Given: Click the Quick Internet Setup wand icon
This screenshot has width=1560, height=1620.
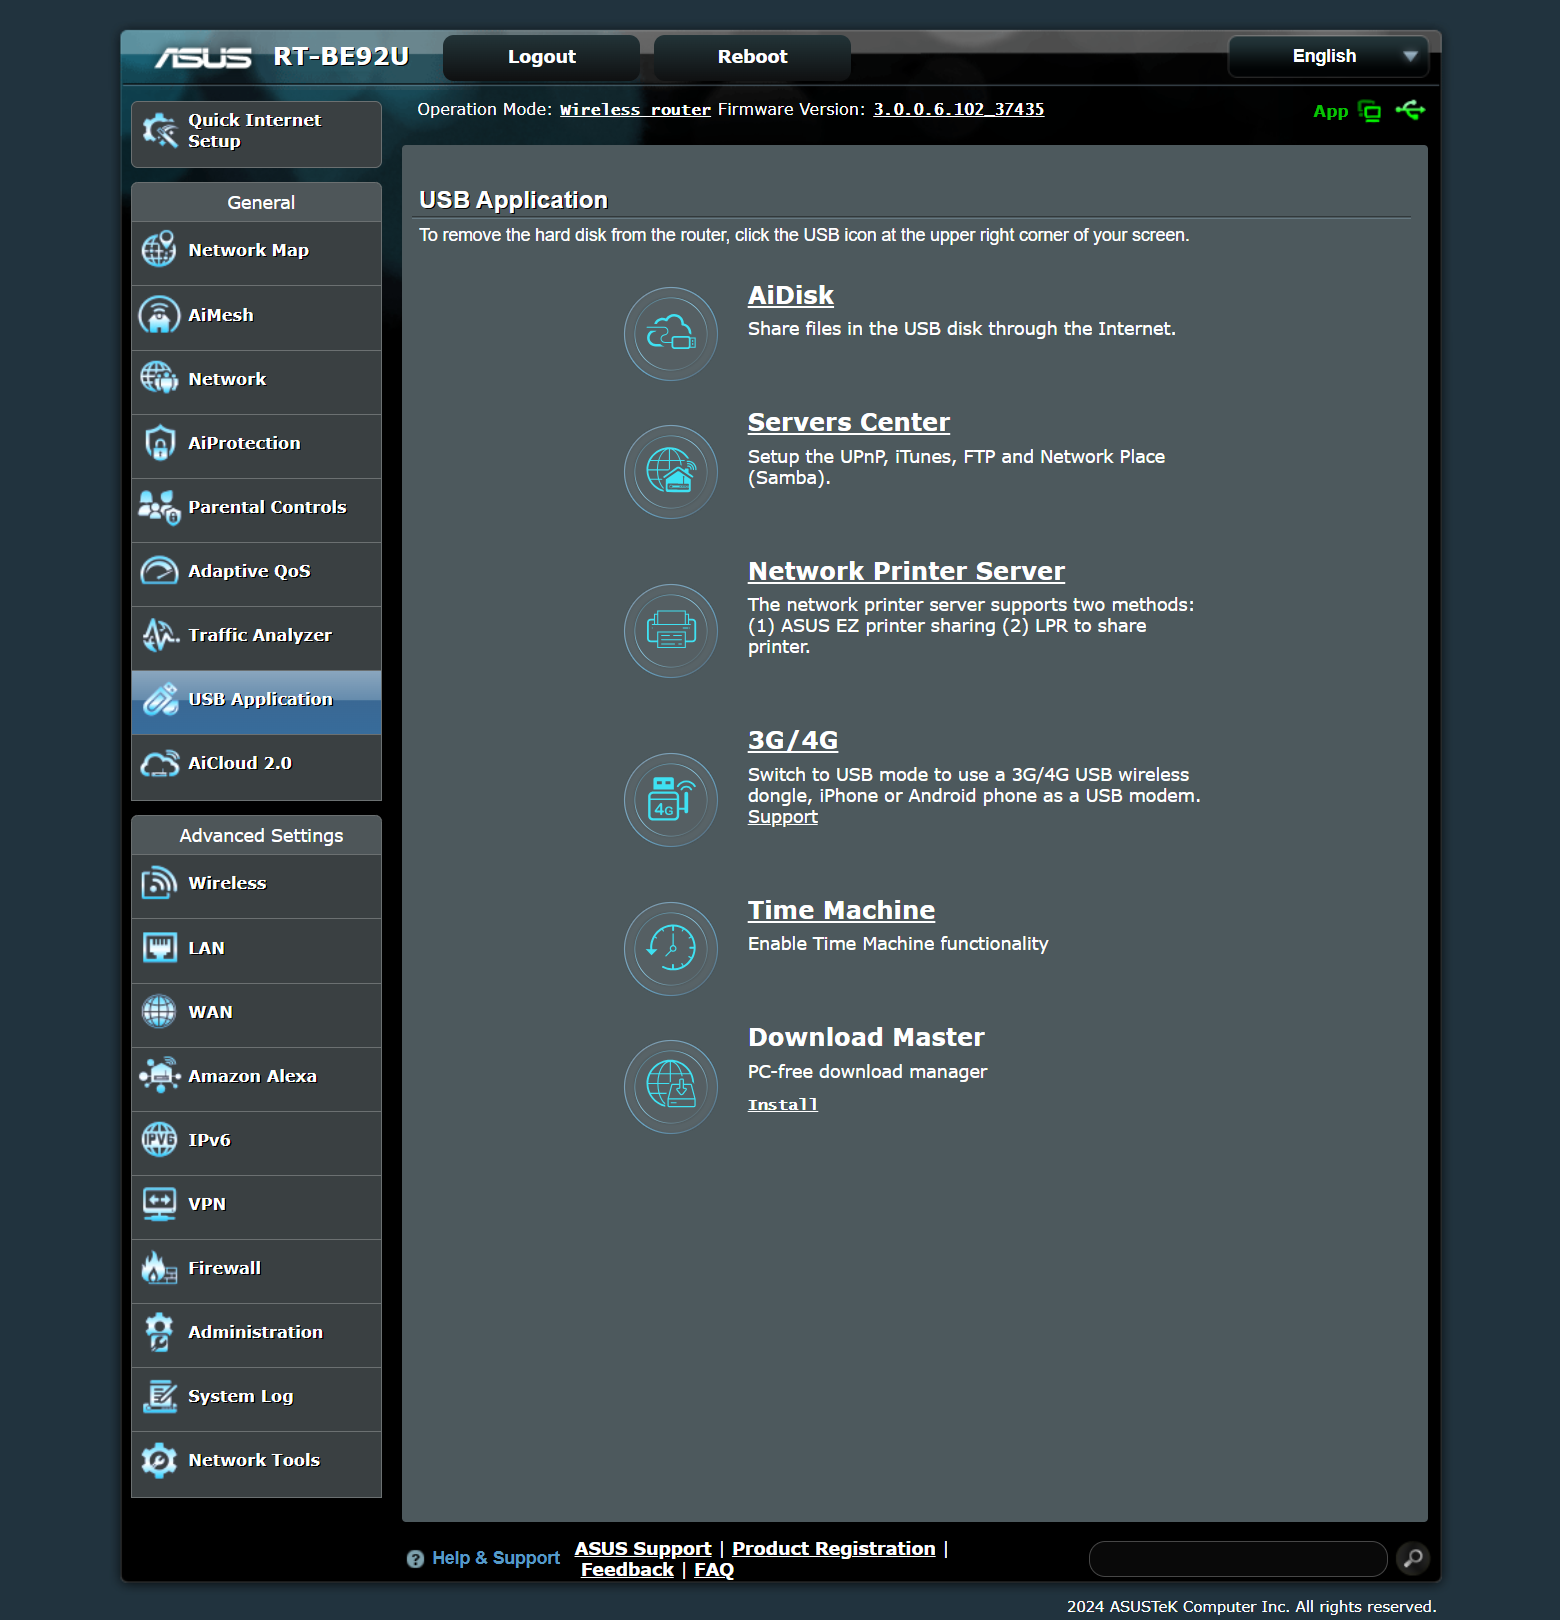Looking at the screenshot, I should tap(160, 130).
